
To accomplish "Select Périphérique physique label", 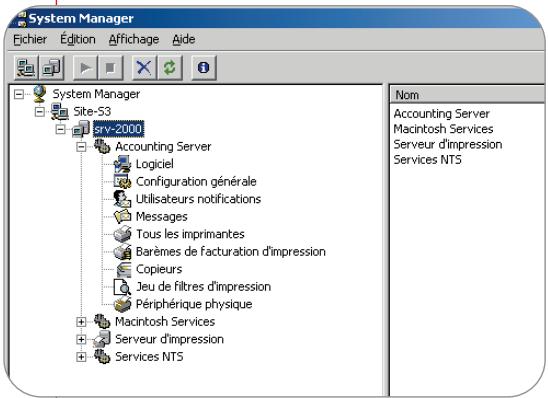I will point(194,304).
